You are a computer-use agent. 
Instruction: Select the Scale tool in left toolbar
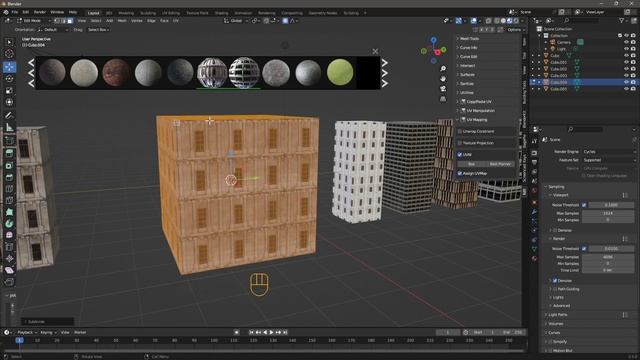point(9,90)
